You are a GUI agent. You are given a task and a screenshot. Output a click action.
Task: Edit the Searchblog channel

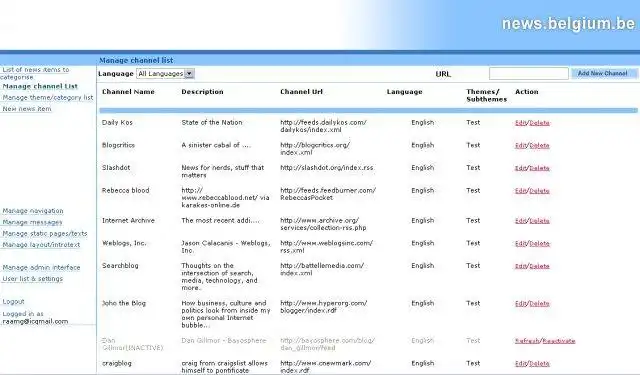520,266
